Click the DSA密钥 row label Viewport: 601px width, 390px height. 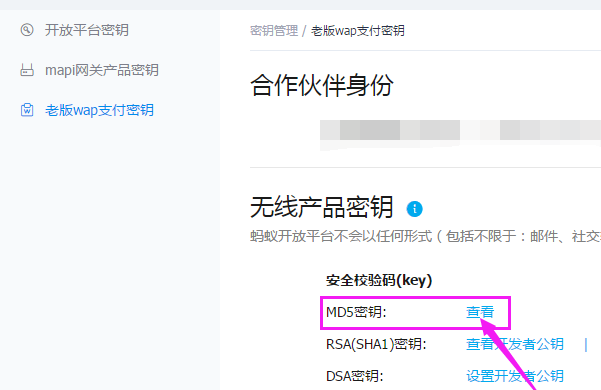(x=355, y=376)
